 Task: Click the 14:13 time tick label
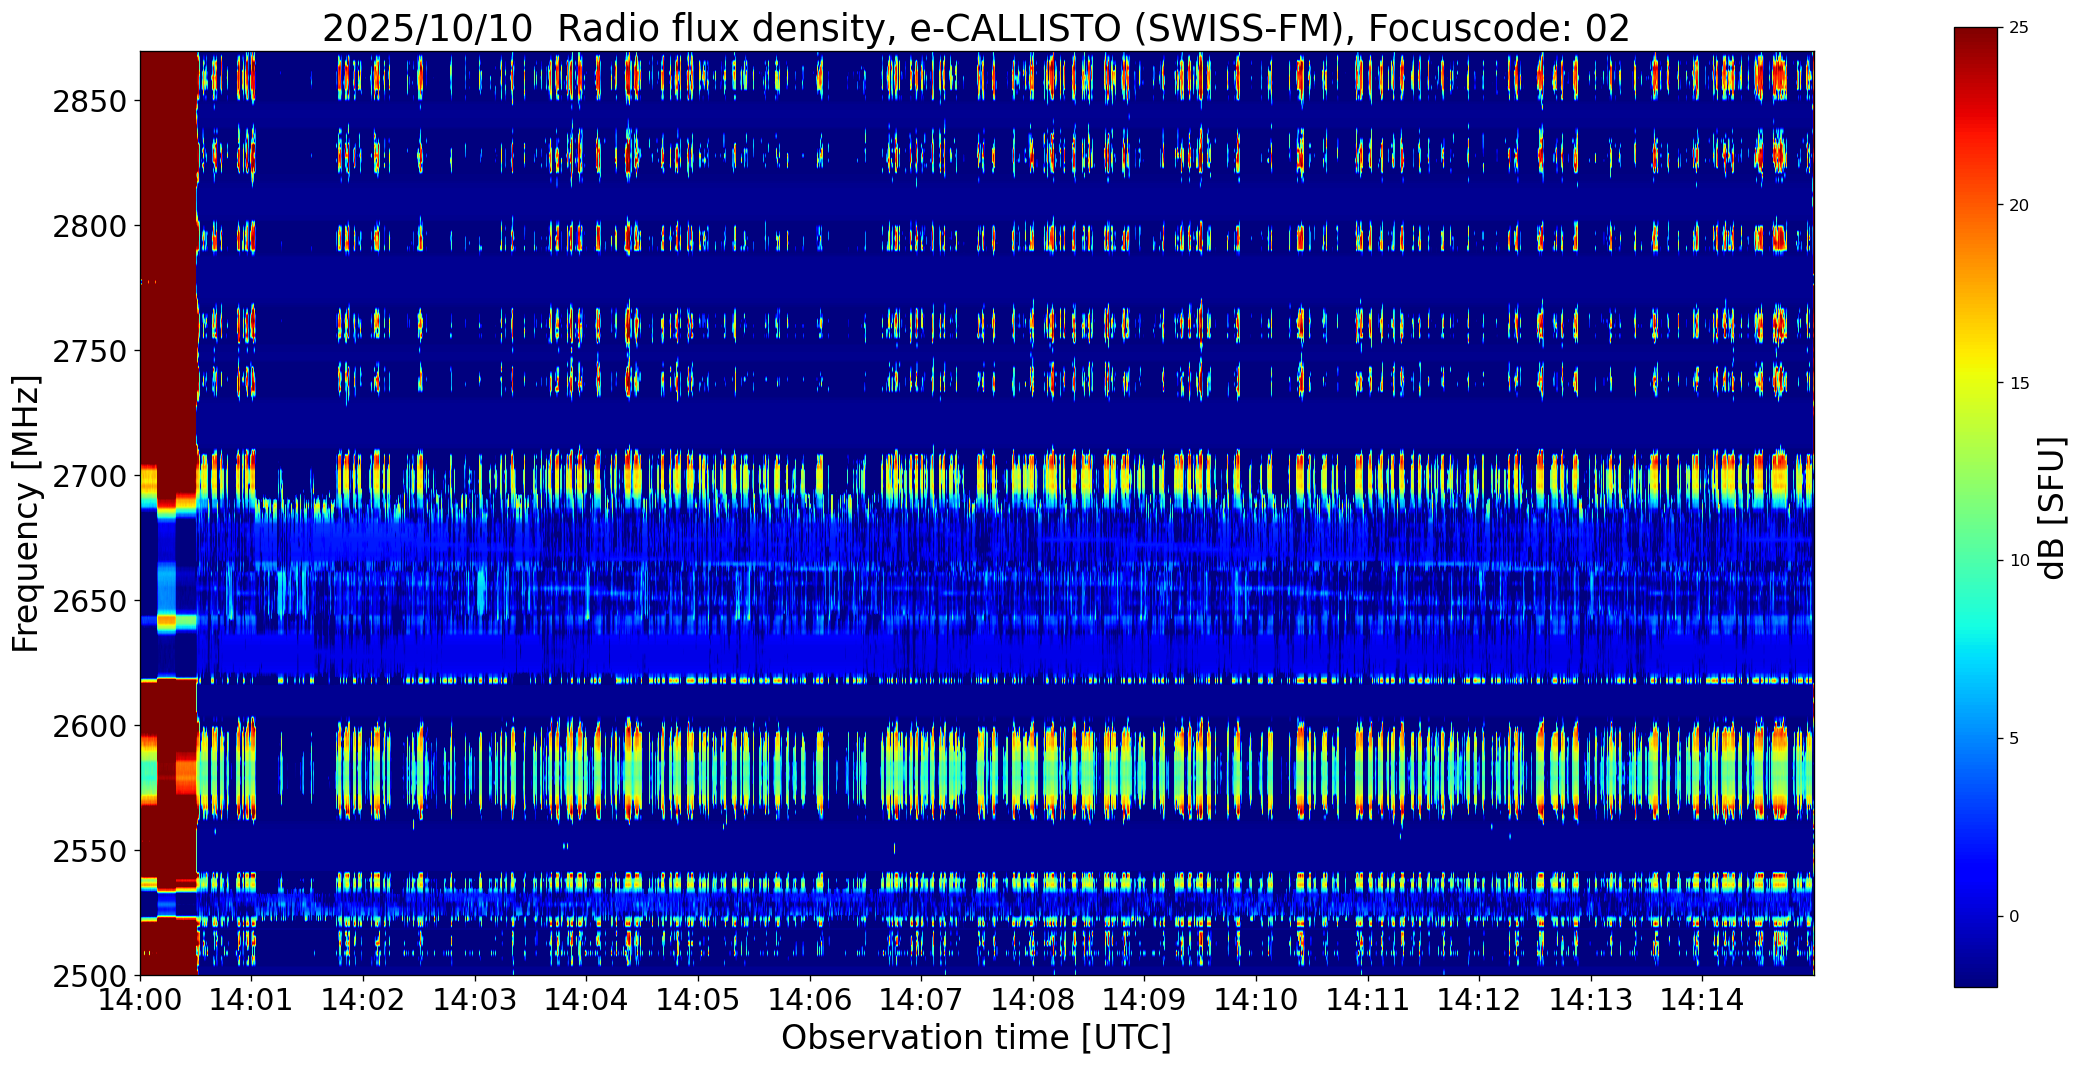[x=1591, y=999]
